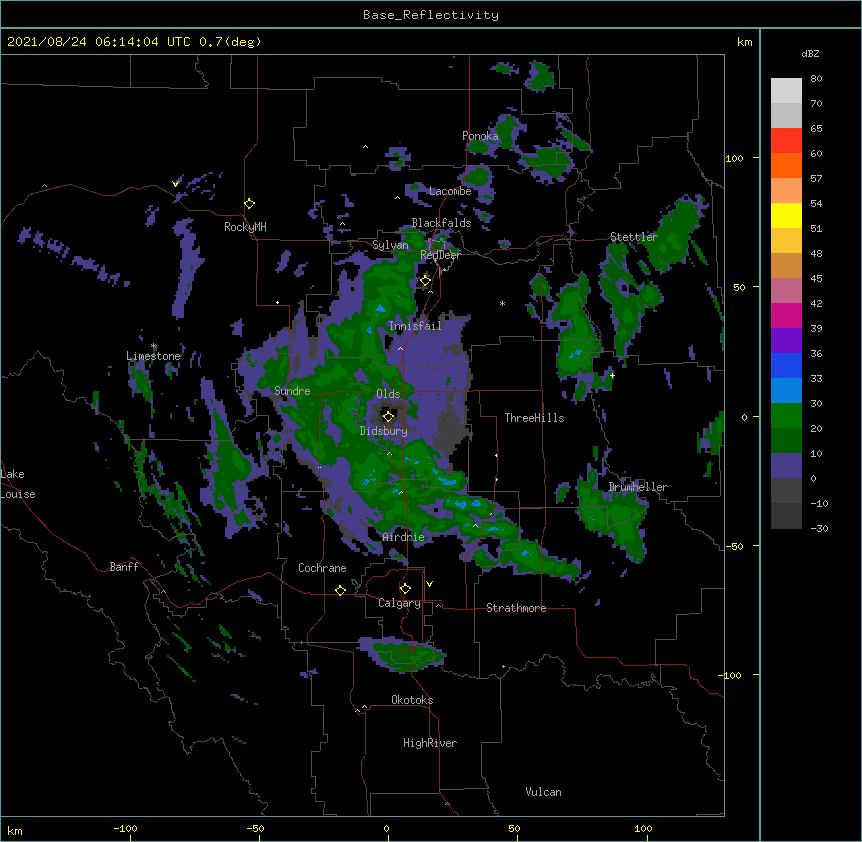This screenshot has width=862, height=842.
Task: Click the km unit label at top right
Action: pos(744,42)
